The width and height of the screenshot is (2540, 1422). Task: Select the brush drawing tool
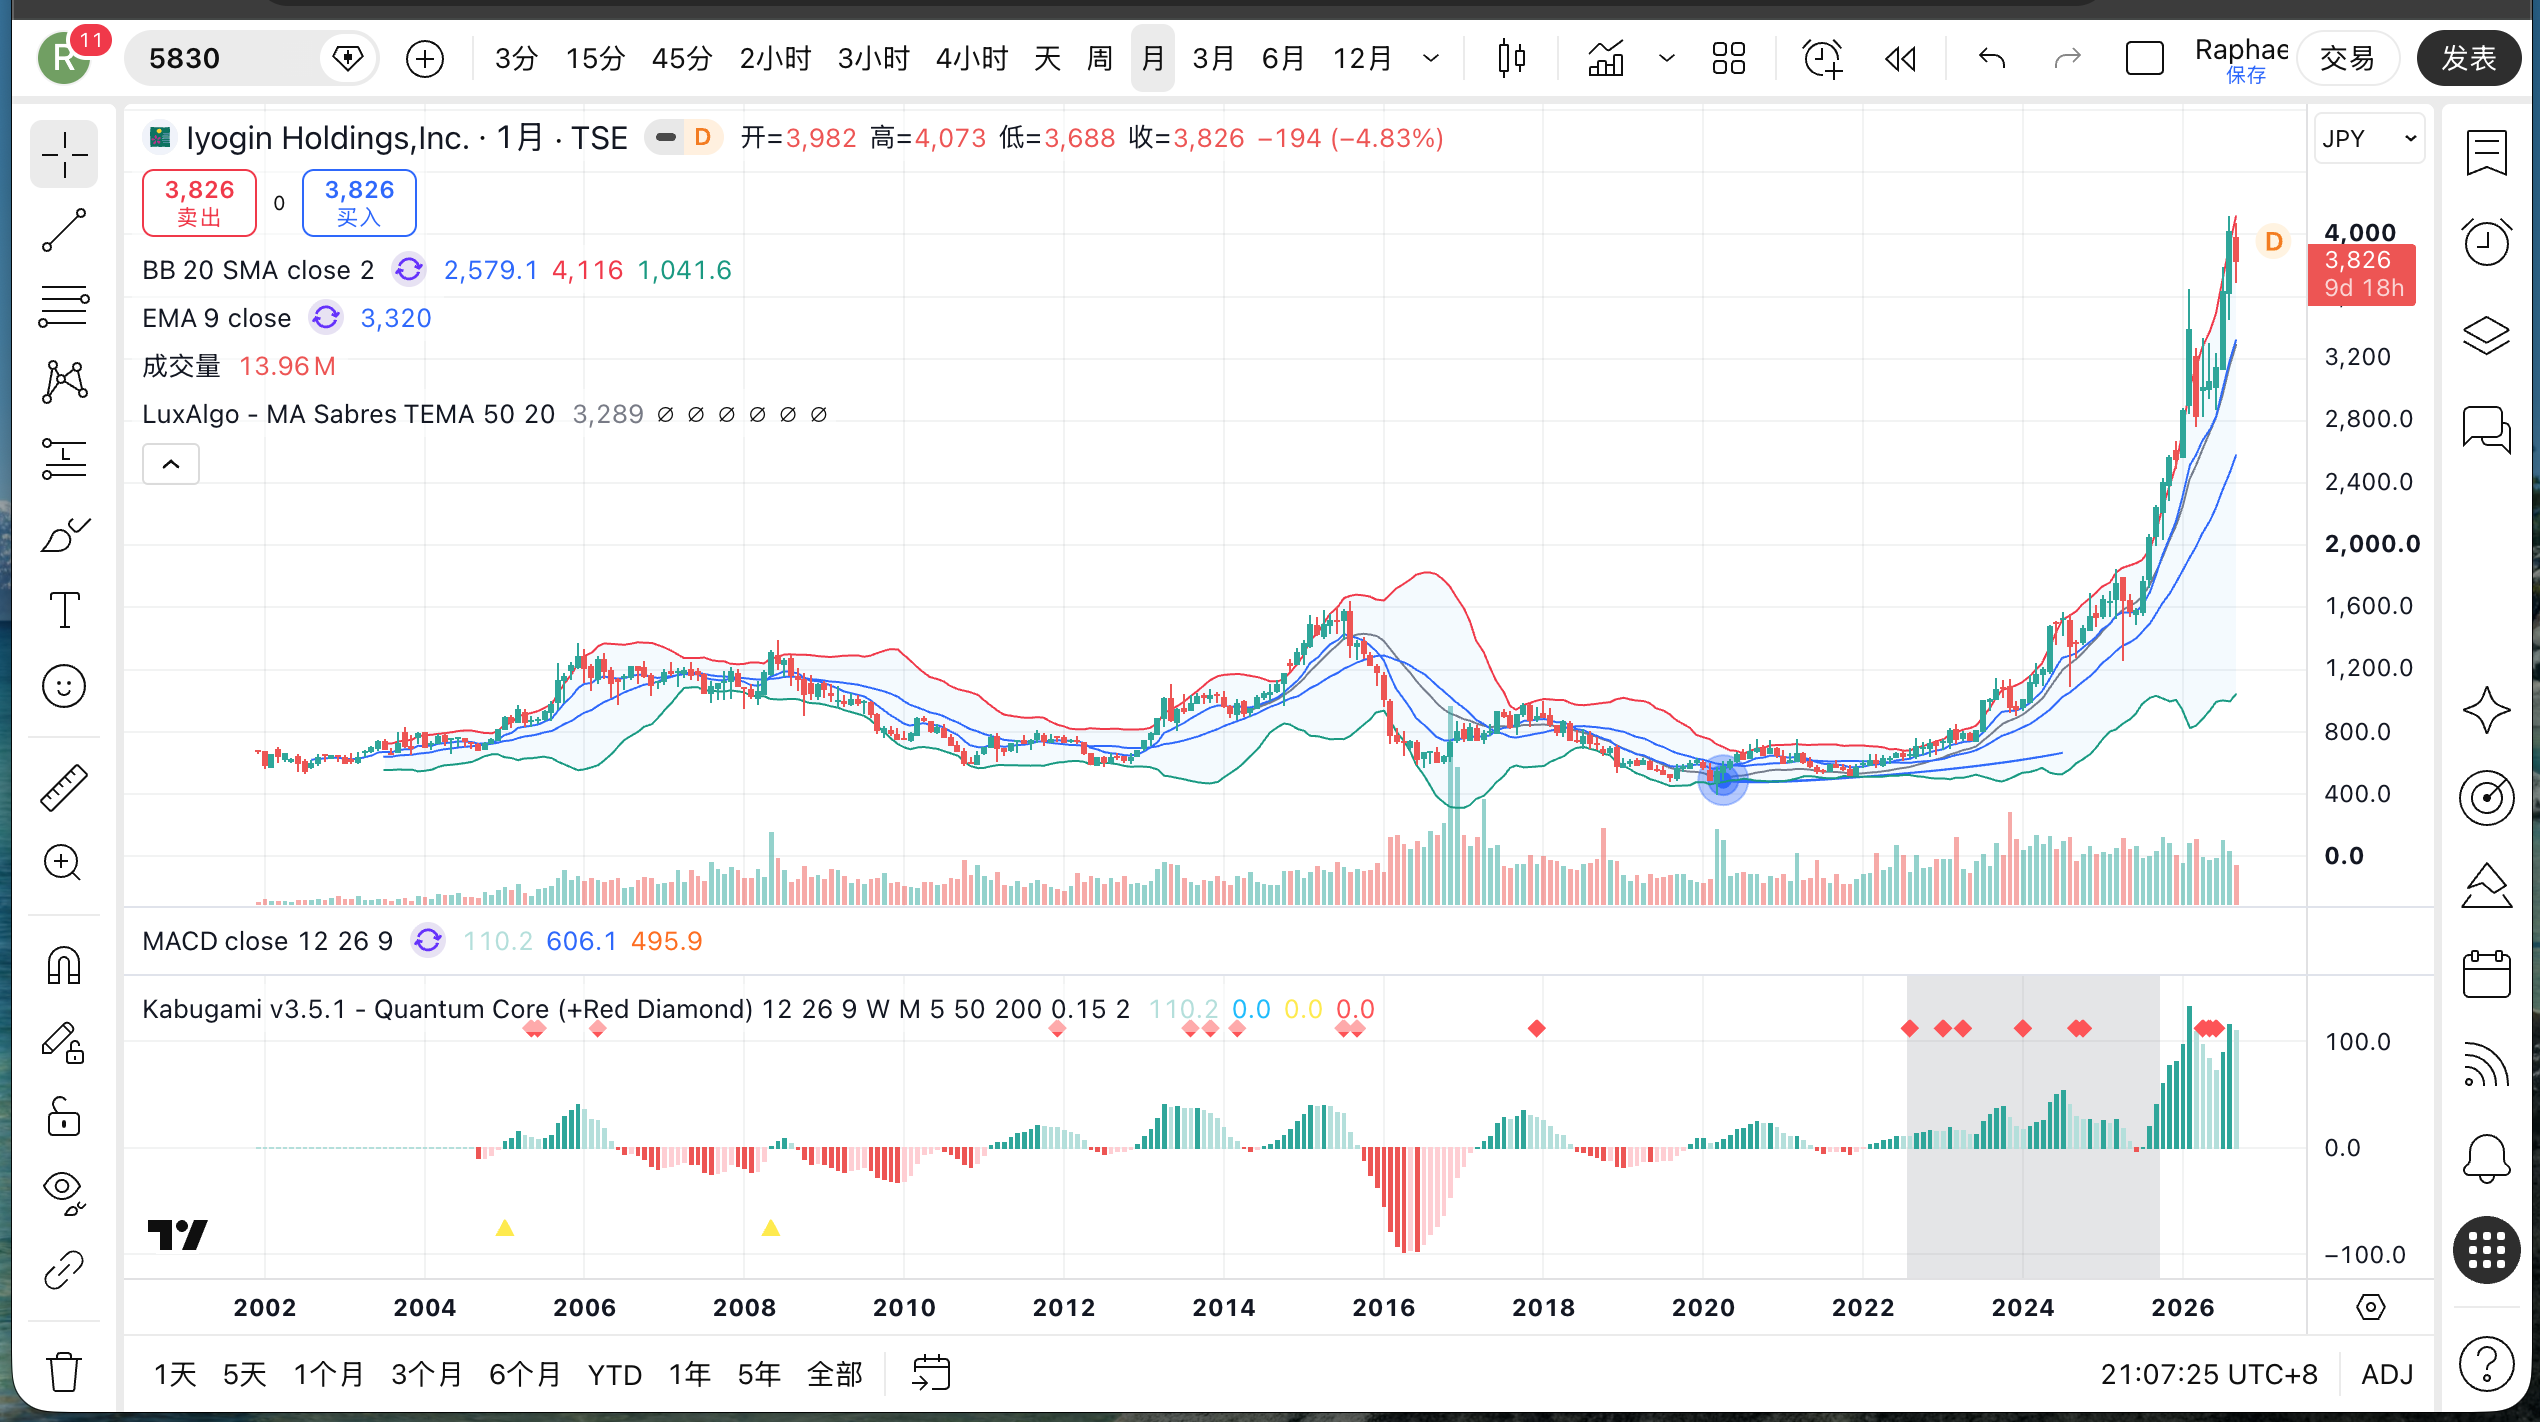pyautogui.click(x=64, y=535)
